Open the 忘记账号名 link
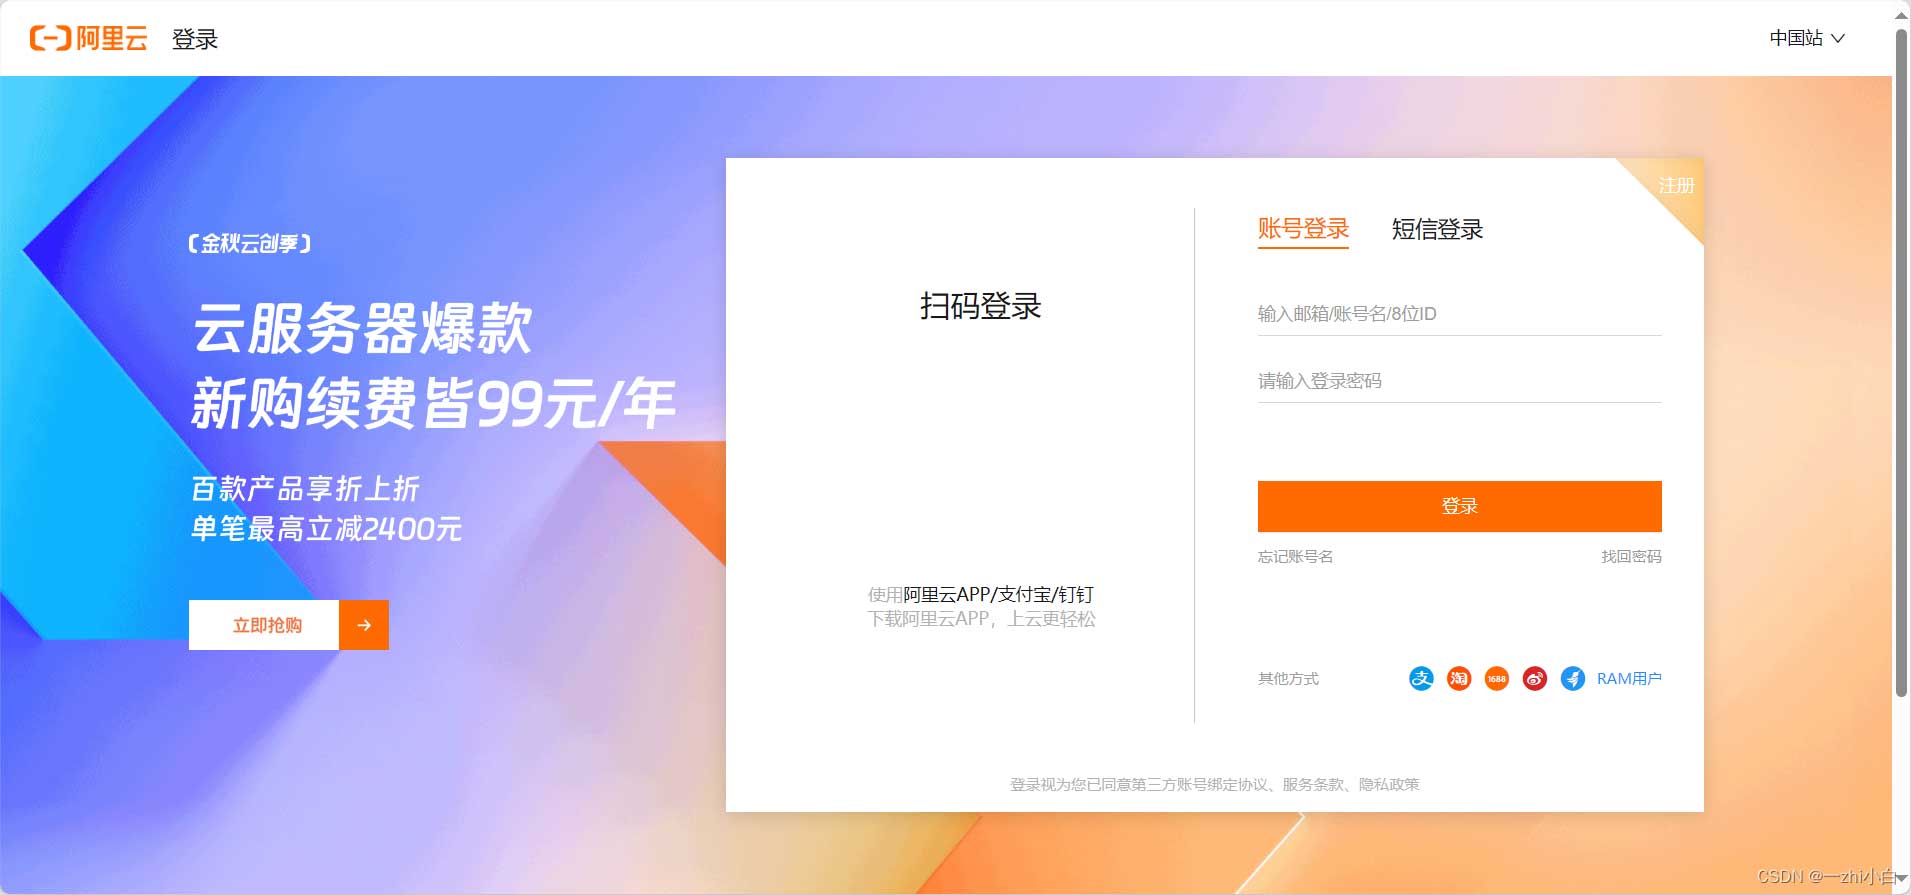Image resolution: width=1911 pixels, height=895 pixels. tap(1295, 557)
